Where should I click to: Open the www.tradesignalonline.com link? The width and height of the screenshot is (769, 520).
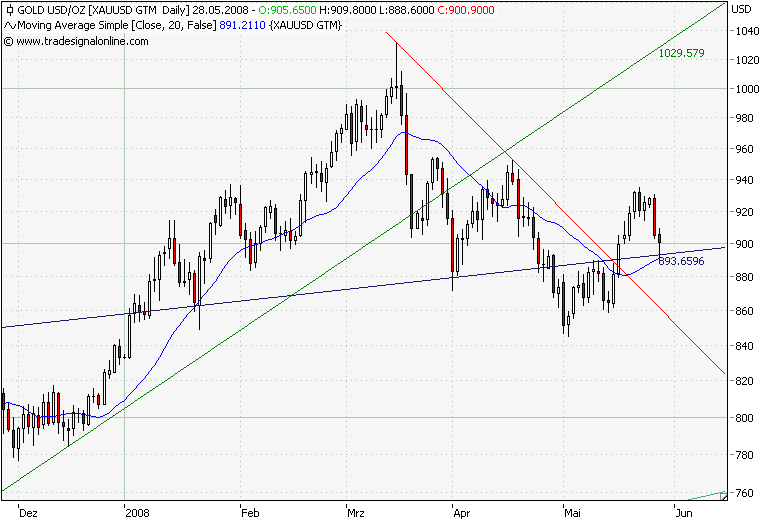pos(82,41)
